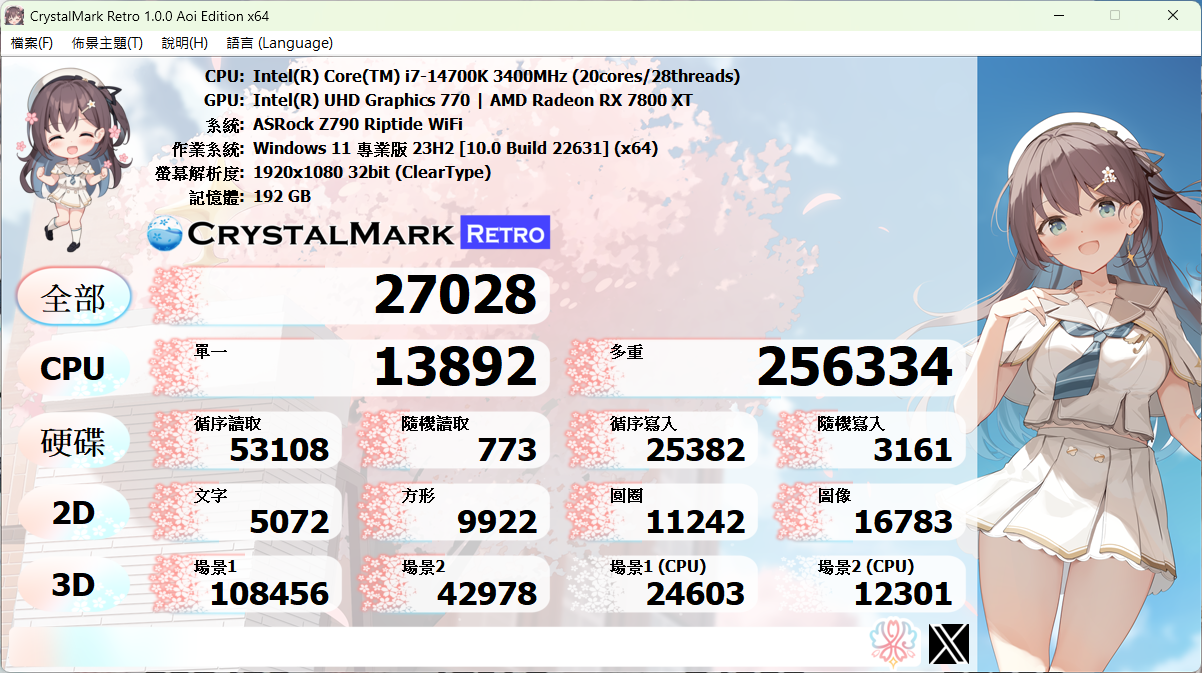Open the 檔案(F) menu

31,43
